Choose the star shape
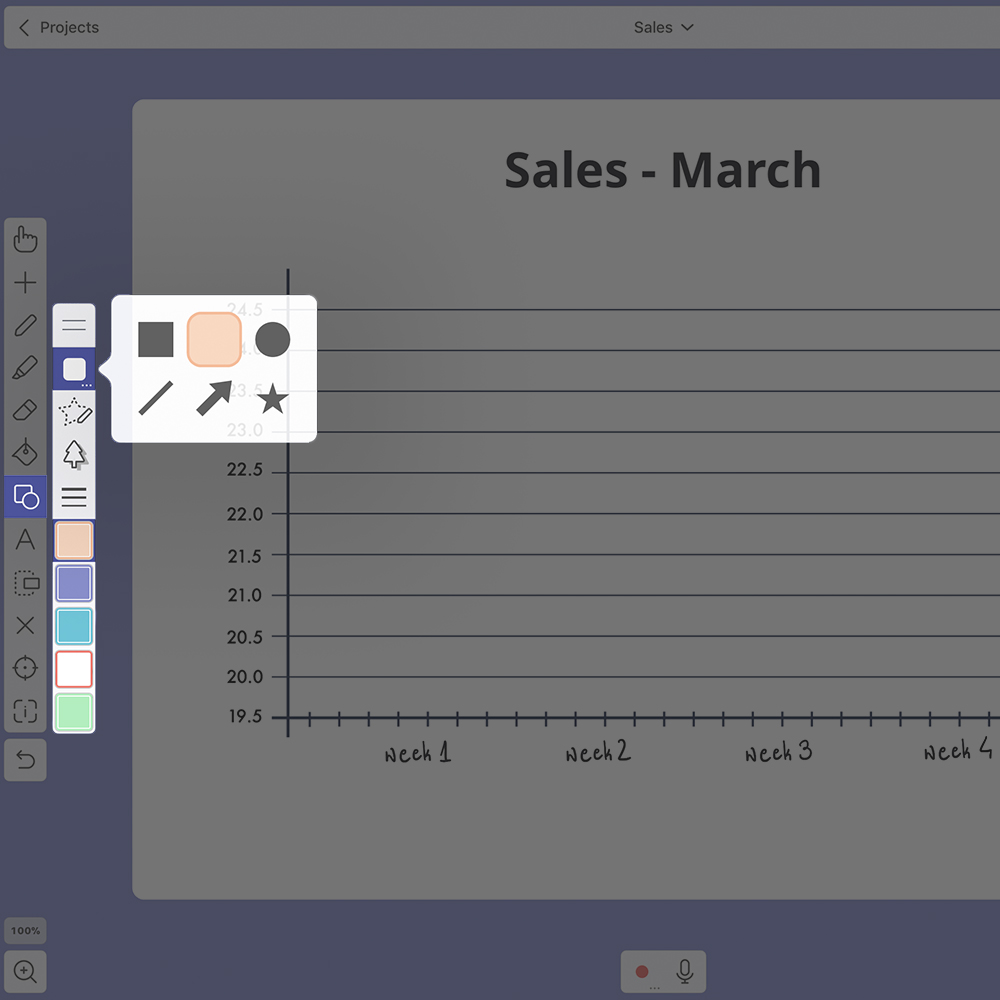Screen dimensions: 1000x1000 pos(272,398)
